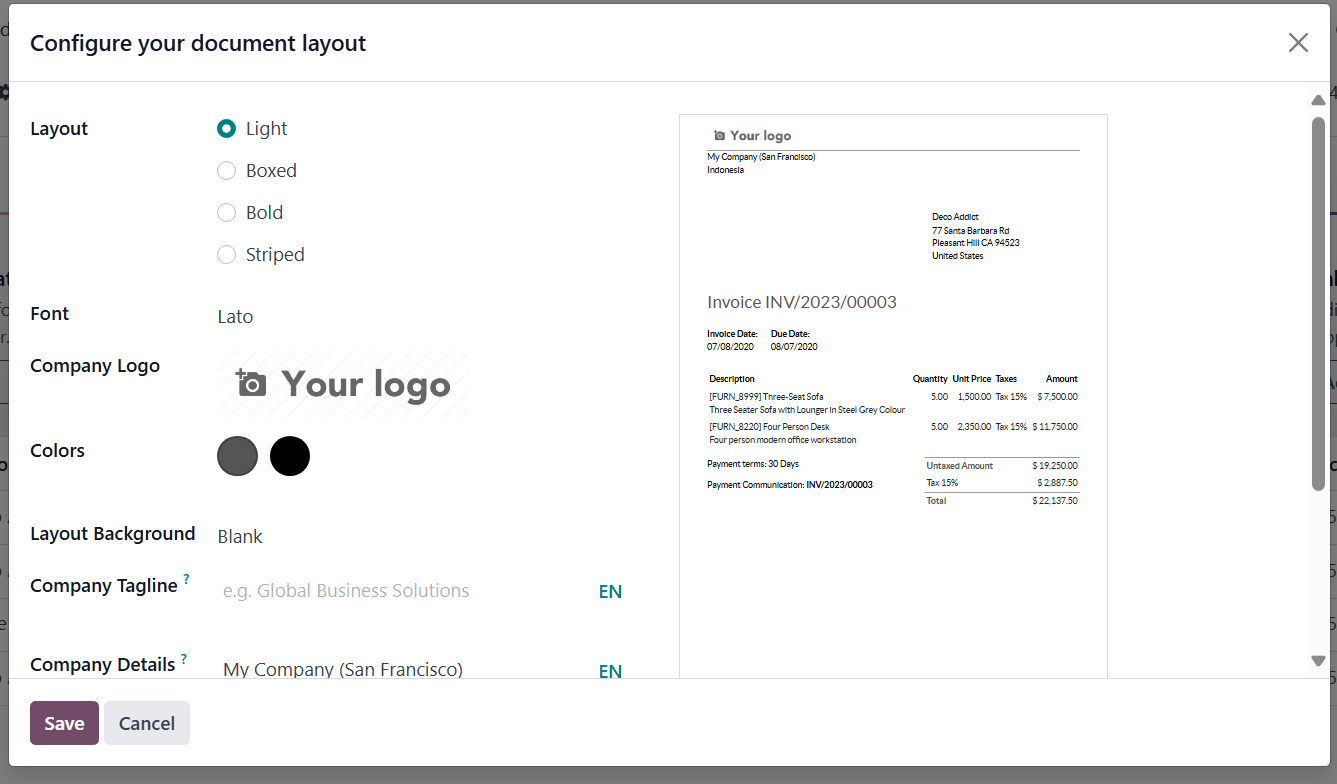The width and height of the screenshot is (1337, 784).
Task: Cancel the layout configuration
Action: point(147,723)
